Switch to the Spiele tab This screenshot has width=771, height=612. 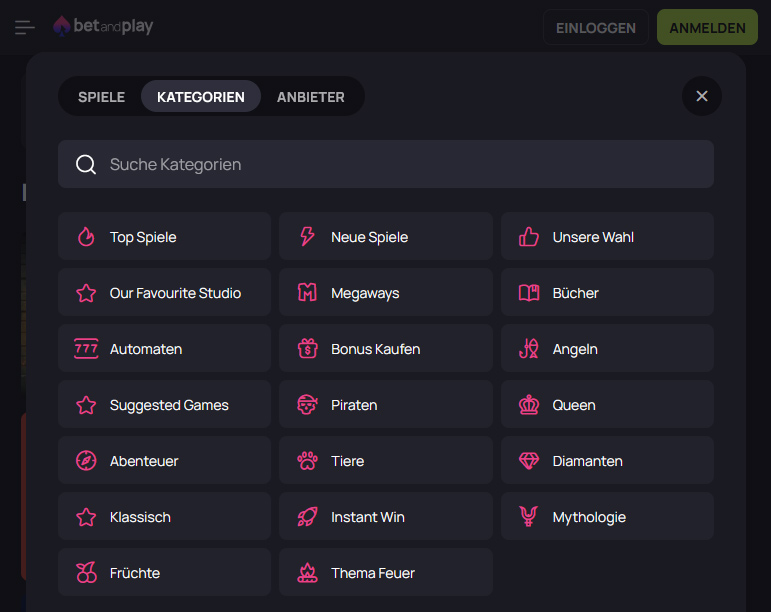[101, 97]
